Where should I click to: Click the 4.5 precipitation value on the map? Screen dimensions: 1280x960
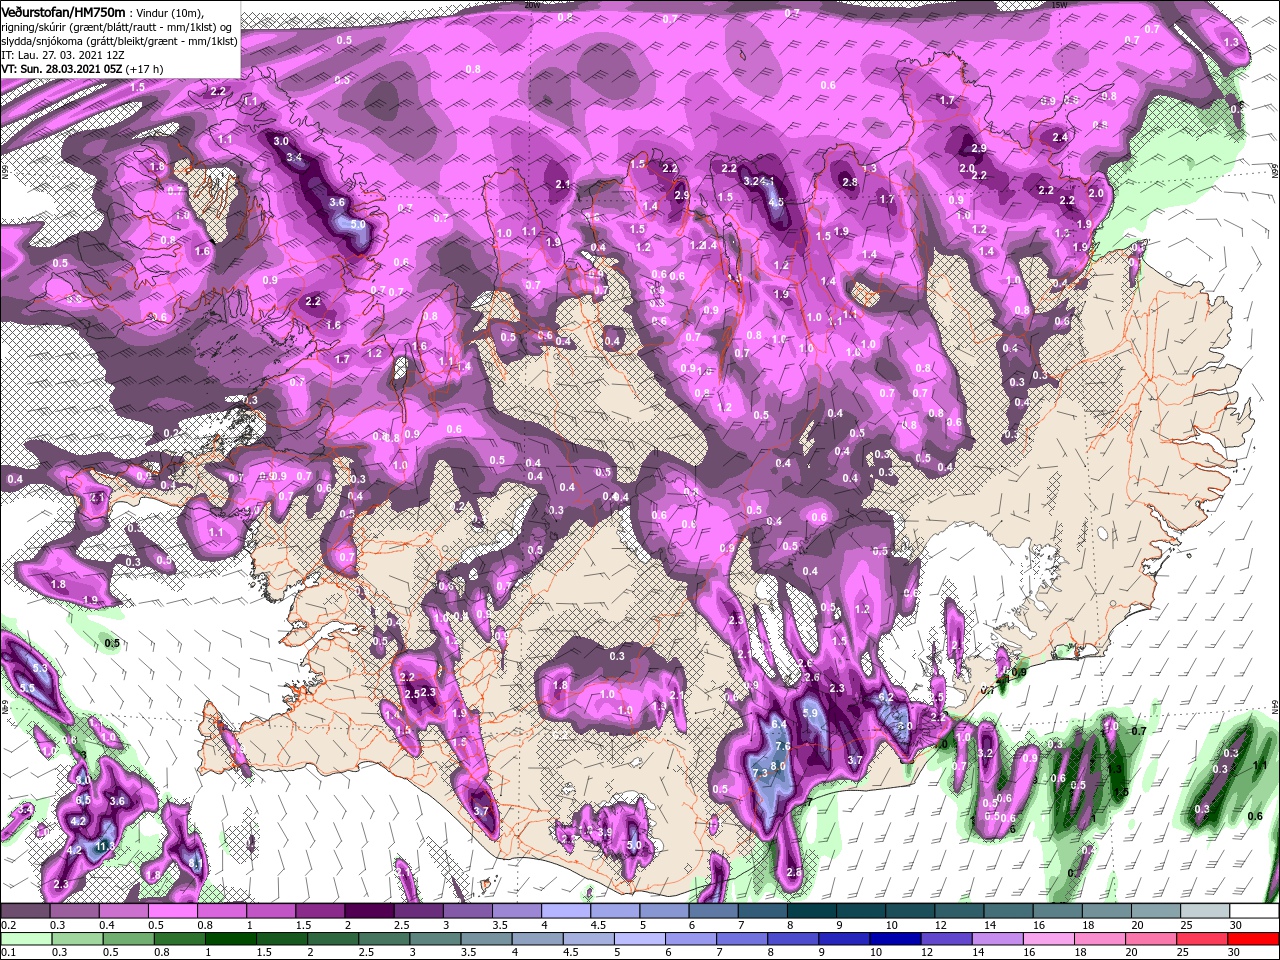coord(775,202)
